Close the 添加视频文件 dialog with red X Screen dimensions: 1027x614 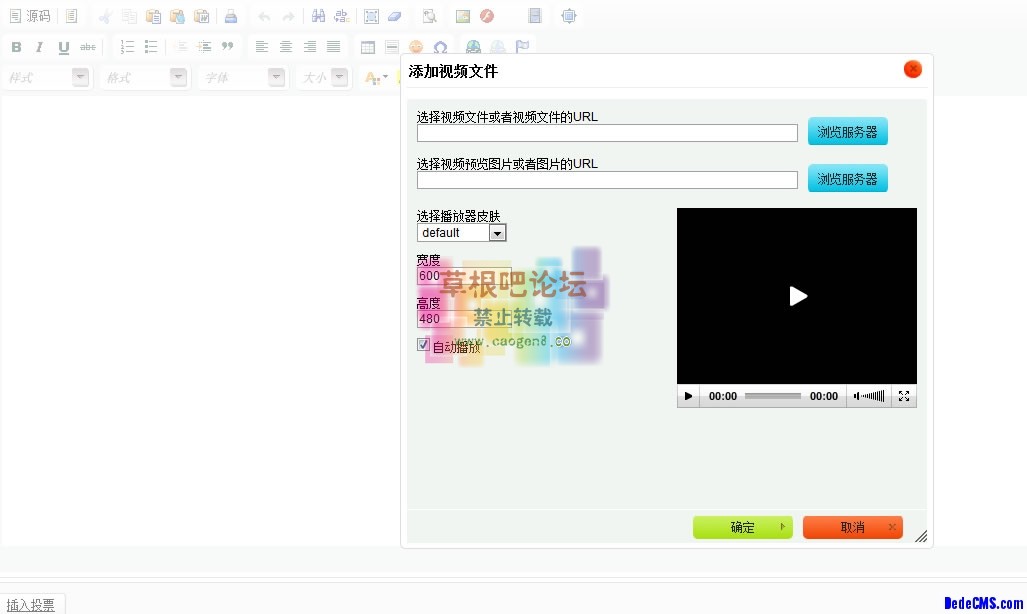tap(912, 69)
